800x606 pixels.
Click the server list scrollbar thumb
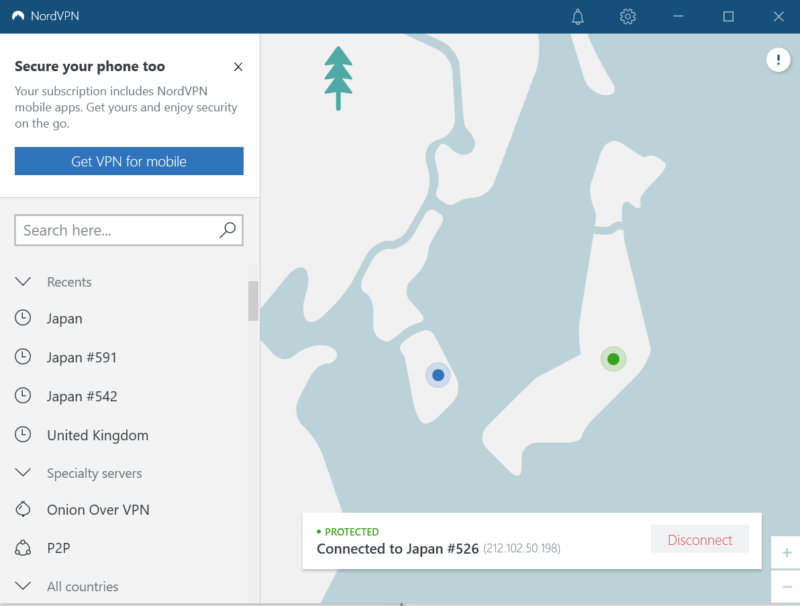[x=253, y=301]
